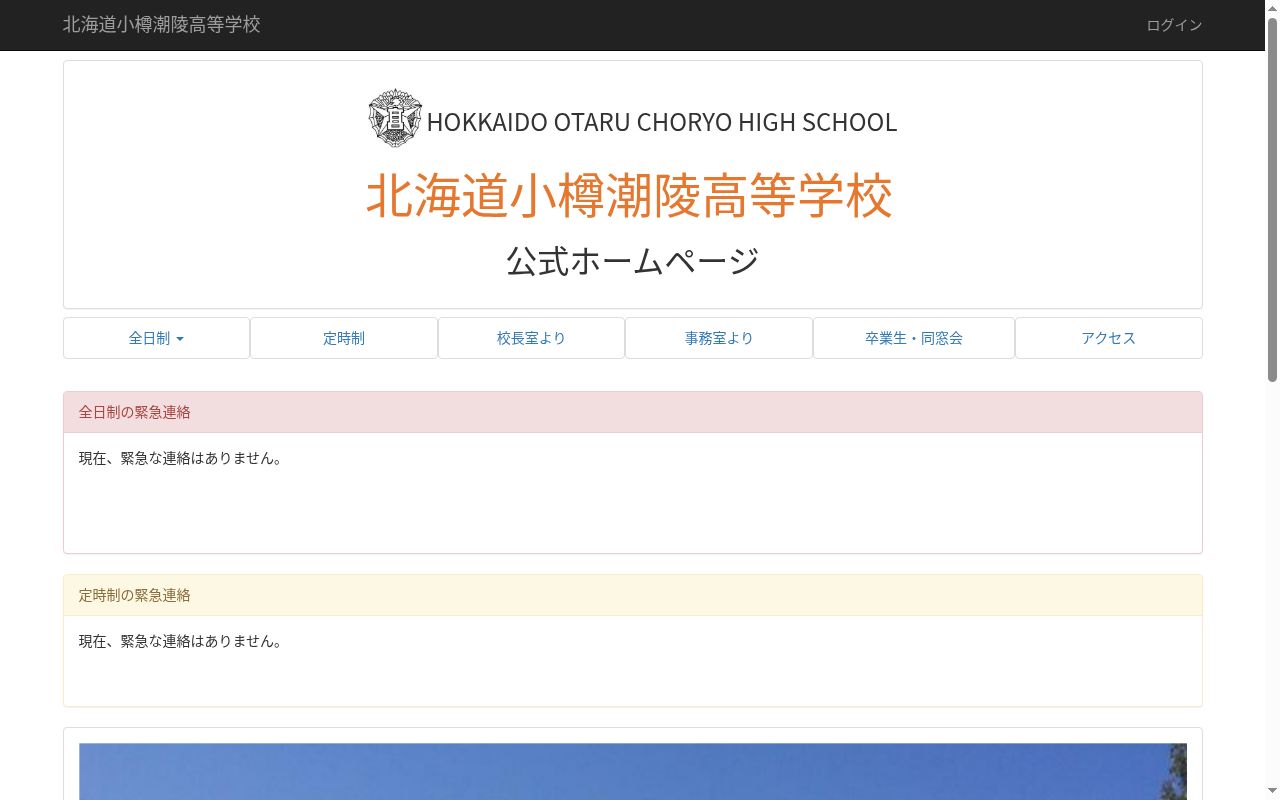
Task: Click the 公式ホームページ heading
Action: pyautogui.click(x=633, y=261)
